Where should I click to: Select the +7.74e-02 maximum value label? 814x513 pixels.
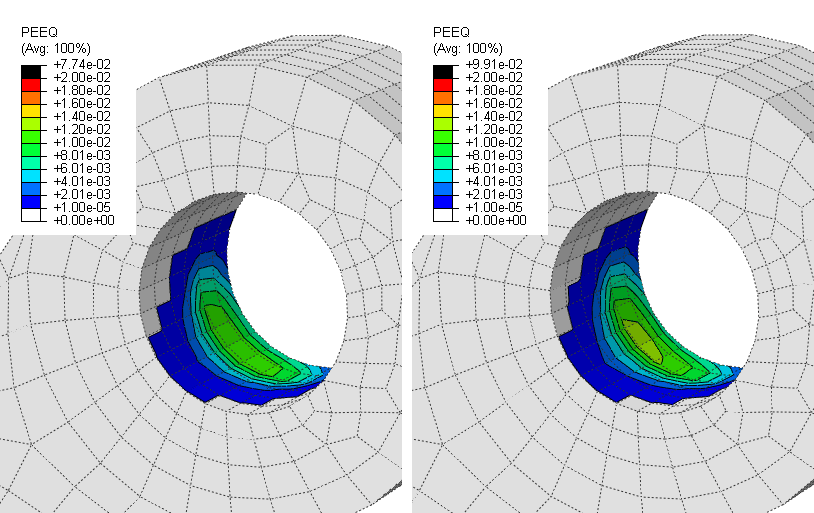point(88,64)
